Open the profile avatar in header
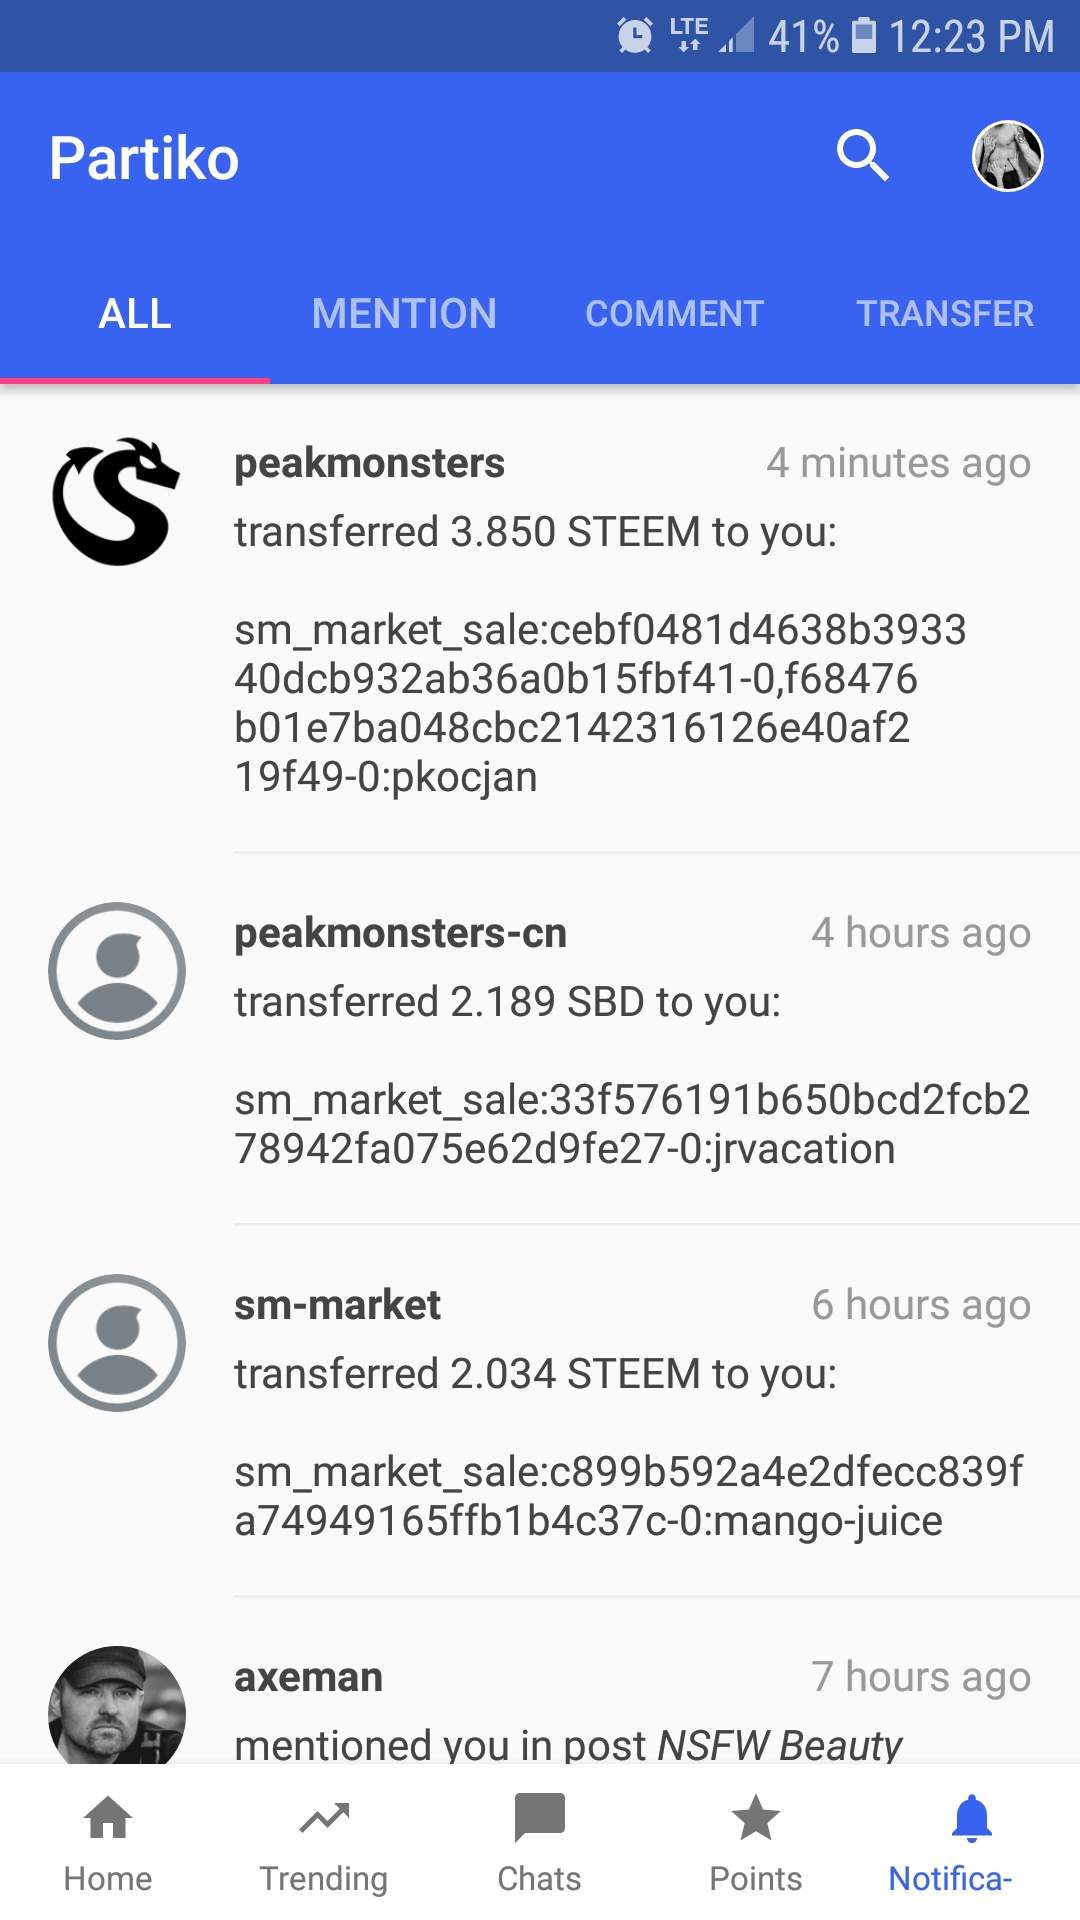 1007,156
